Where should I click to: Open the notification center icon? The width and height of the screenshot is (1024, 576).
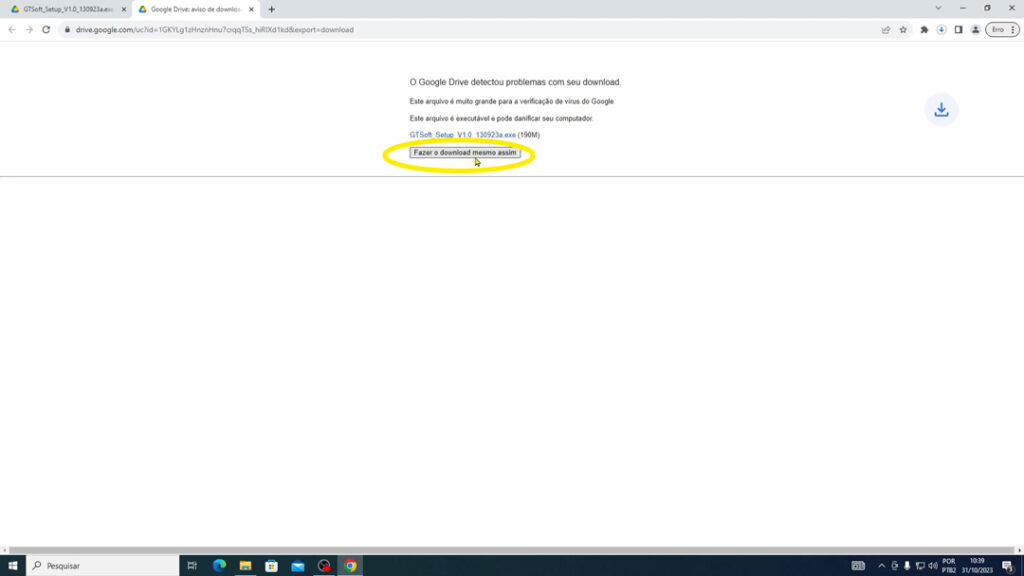click(x=1008, y=566)
